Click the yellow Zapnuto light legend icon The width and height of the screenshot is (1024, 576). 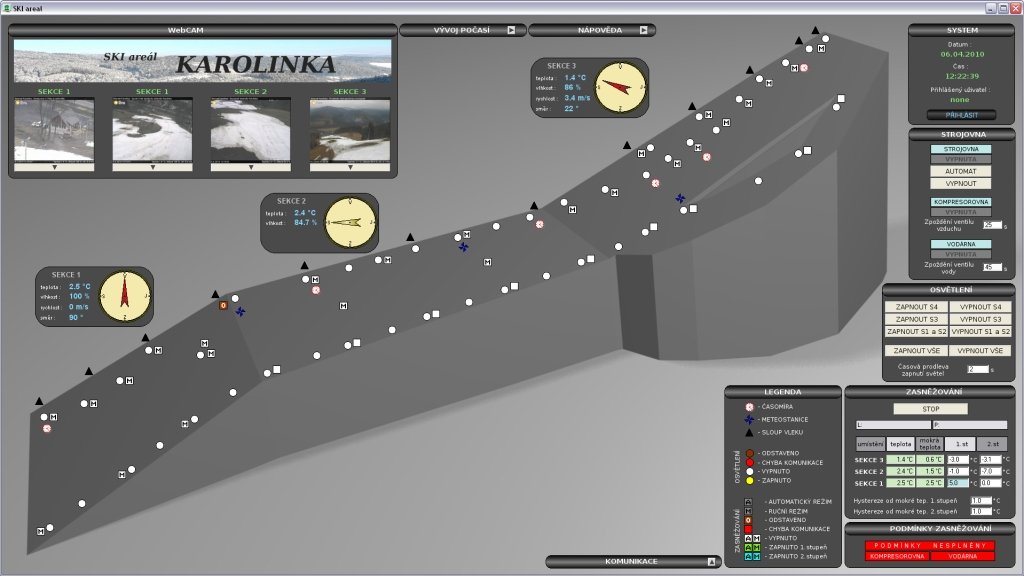point(749,480)
